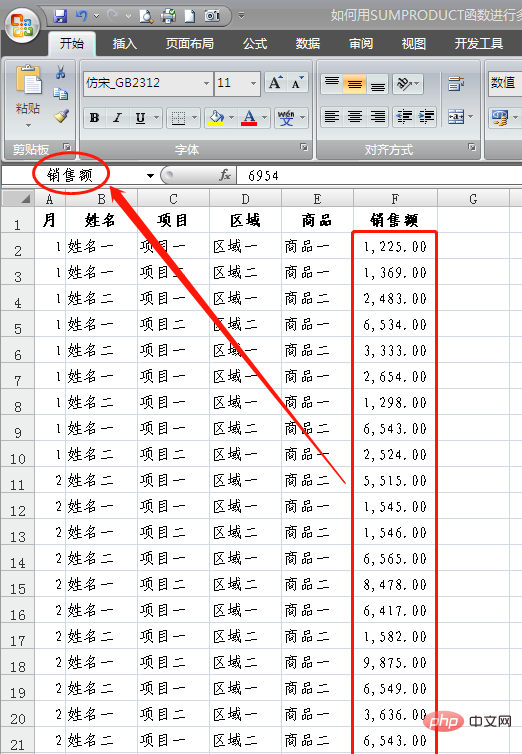This screenshot has height=754, width=522.
Task: Toggle italic formatting
Action: pyautogui.click(x=117, y=117)
